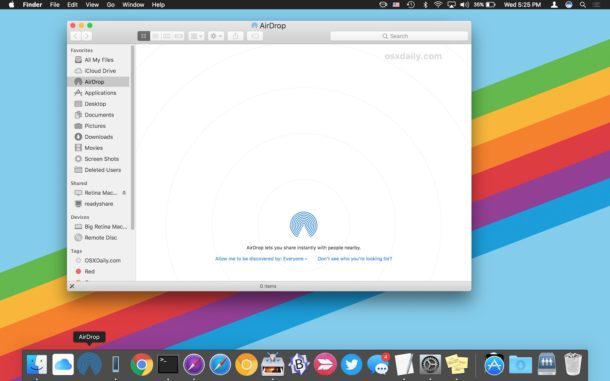Click the AirDrop Dock icon
Image resolution: width=610 pixels, height=381 pixels.
89,365
